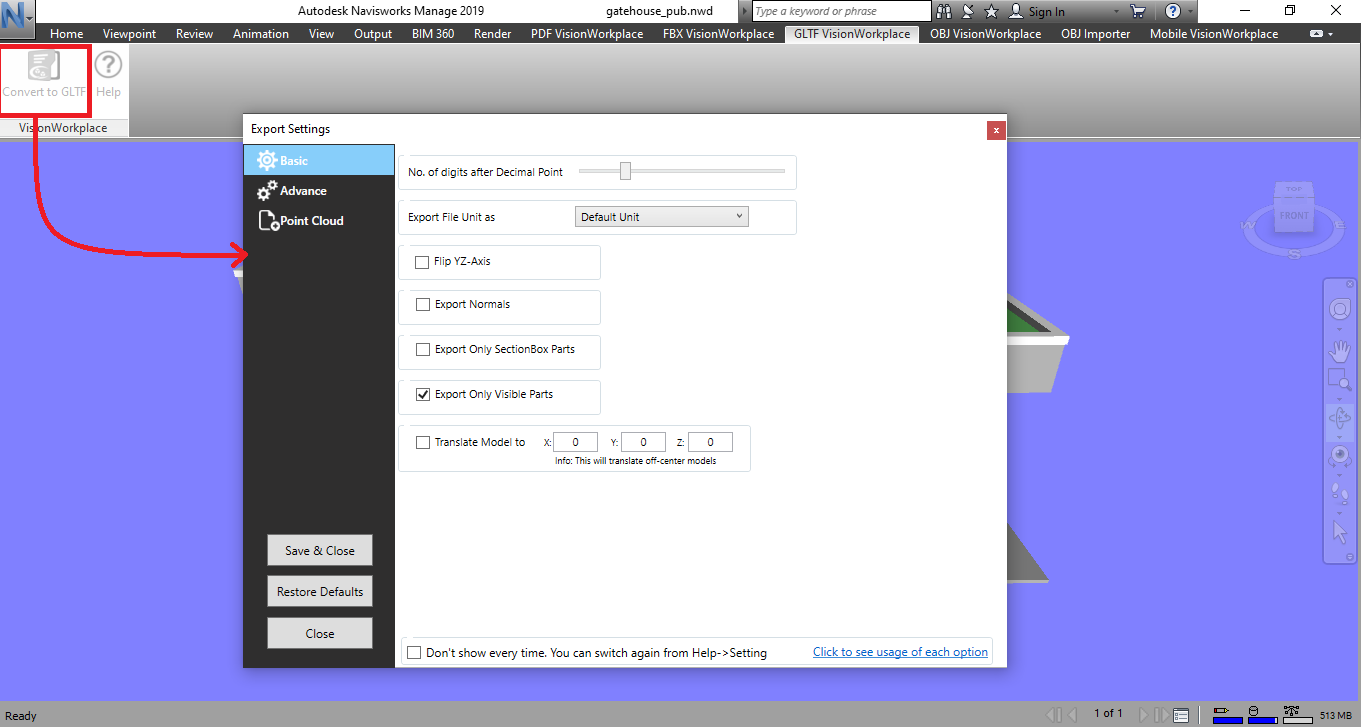Image resolution: width=1361 pixels, height=727 pixels.
Task: Click the previous sheet arrow in status bar
Action: tap(1072, 715)
